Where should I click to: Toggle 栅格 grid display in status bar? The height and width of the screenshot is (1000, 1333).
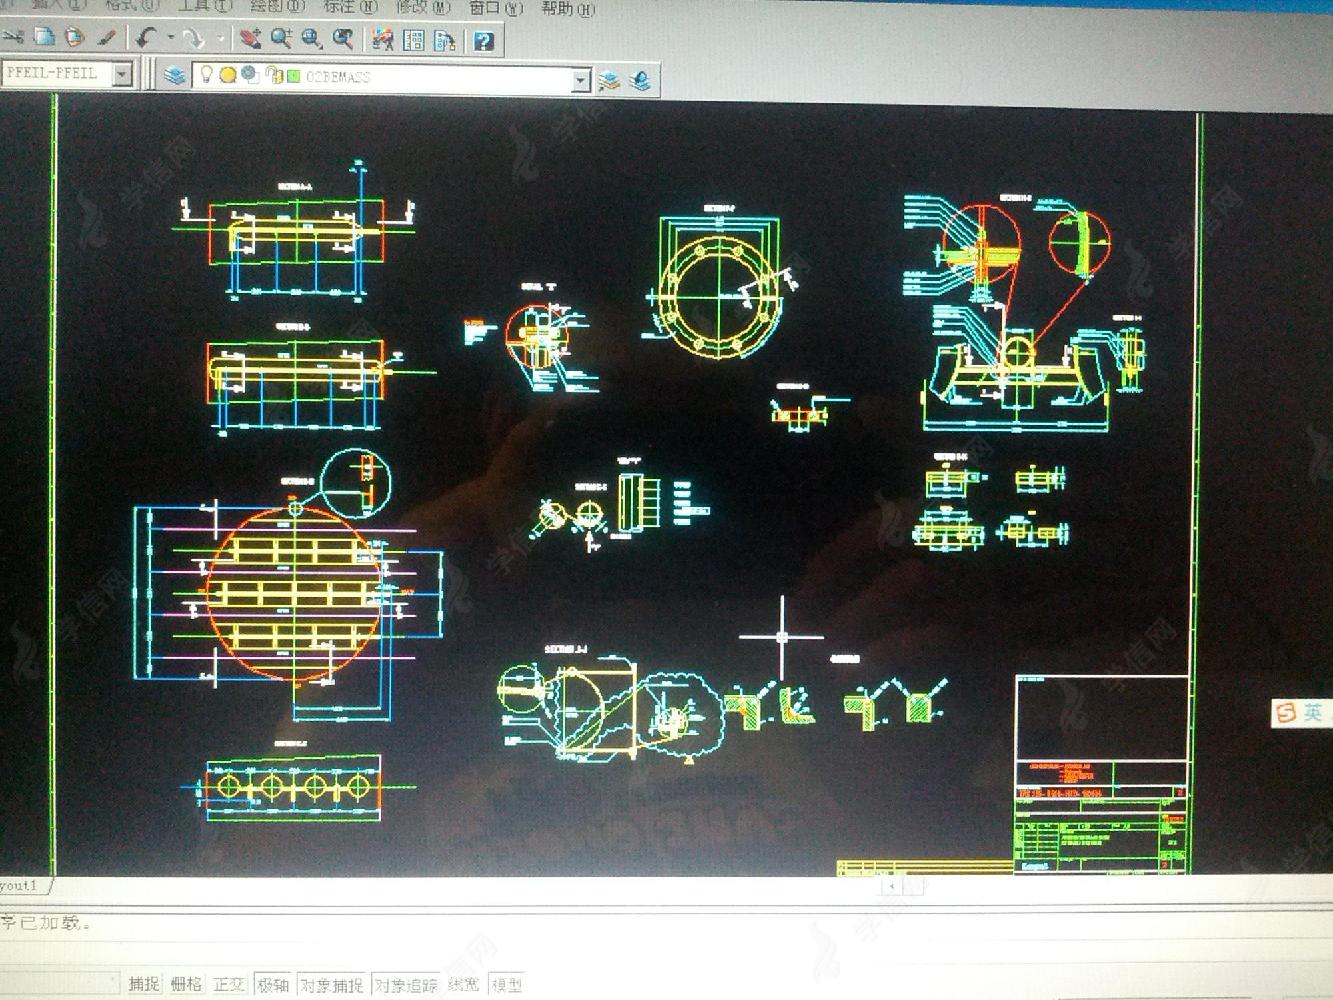(186, 984)
